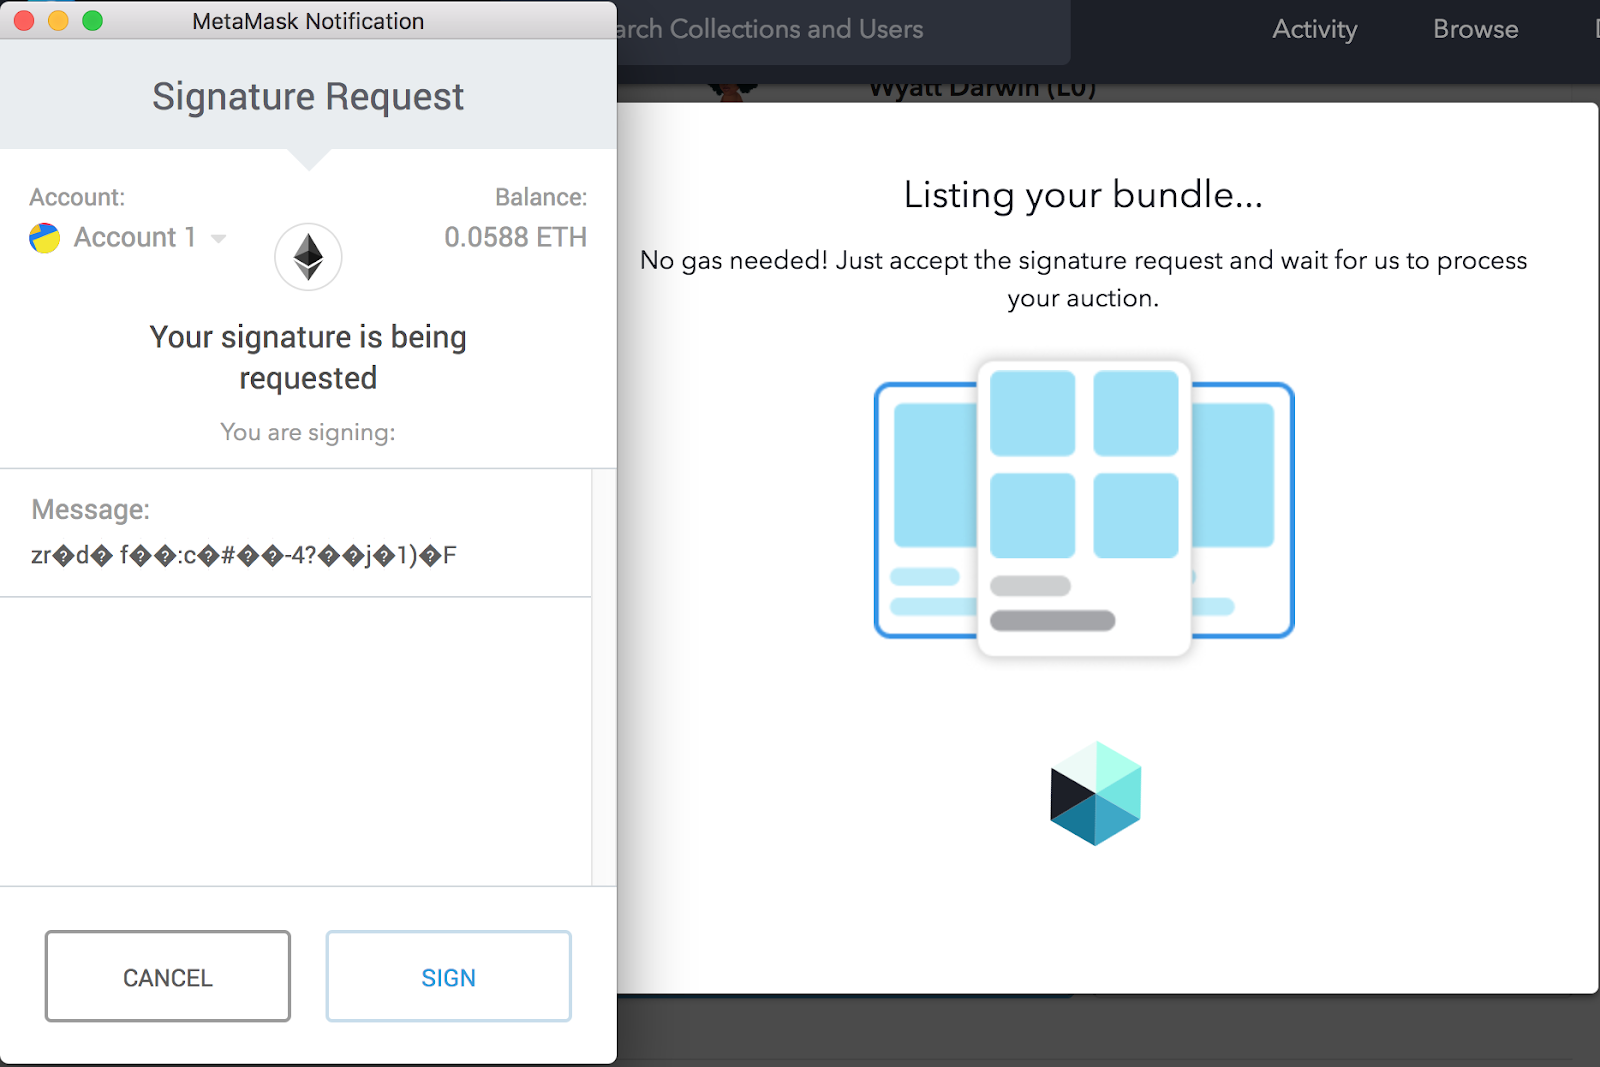The image size is (1600, 1067).
Task: Click the garbled message text being signed
Action: coord(243,555)
